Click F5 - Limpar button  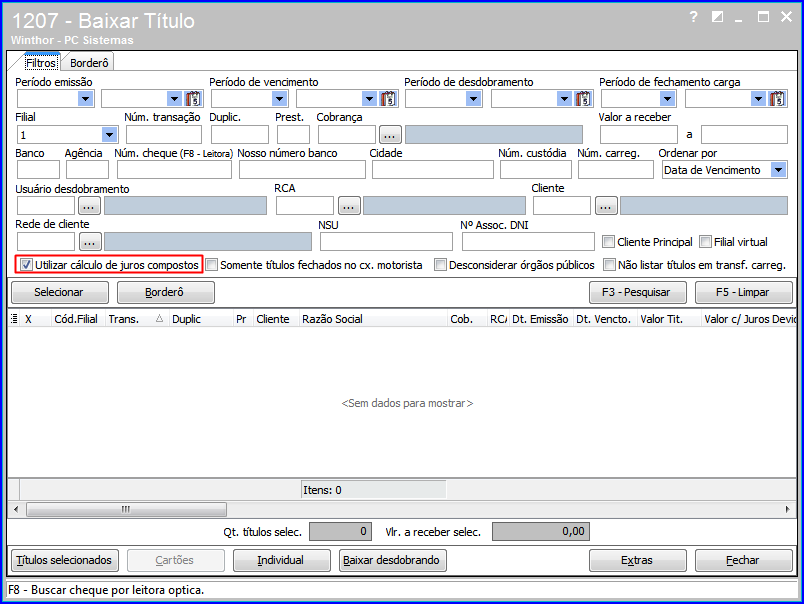[x=743, y=292]
